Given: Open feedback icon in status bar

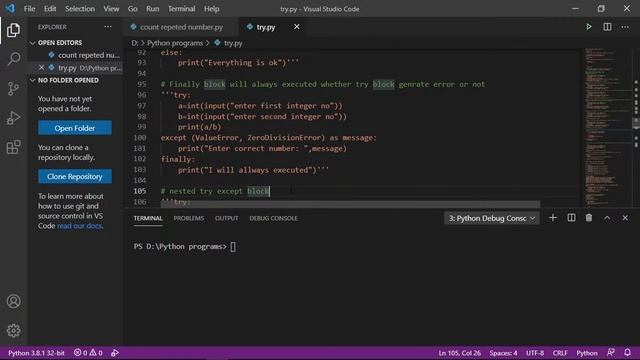Looking at the screenshot, I should [x=611, y=353].
